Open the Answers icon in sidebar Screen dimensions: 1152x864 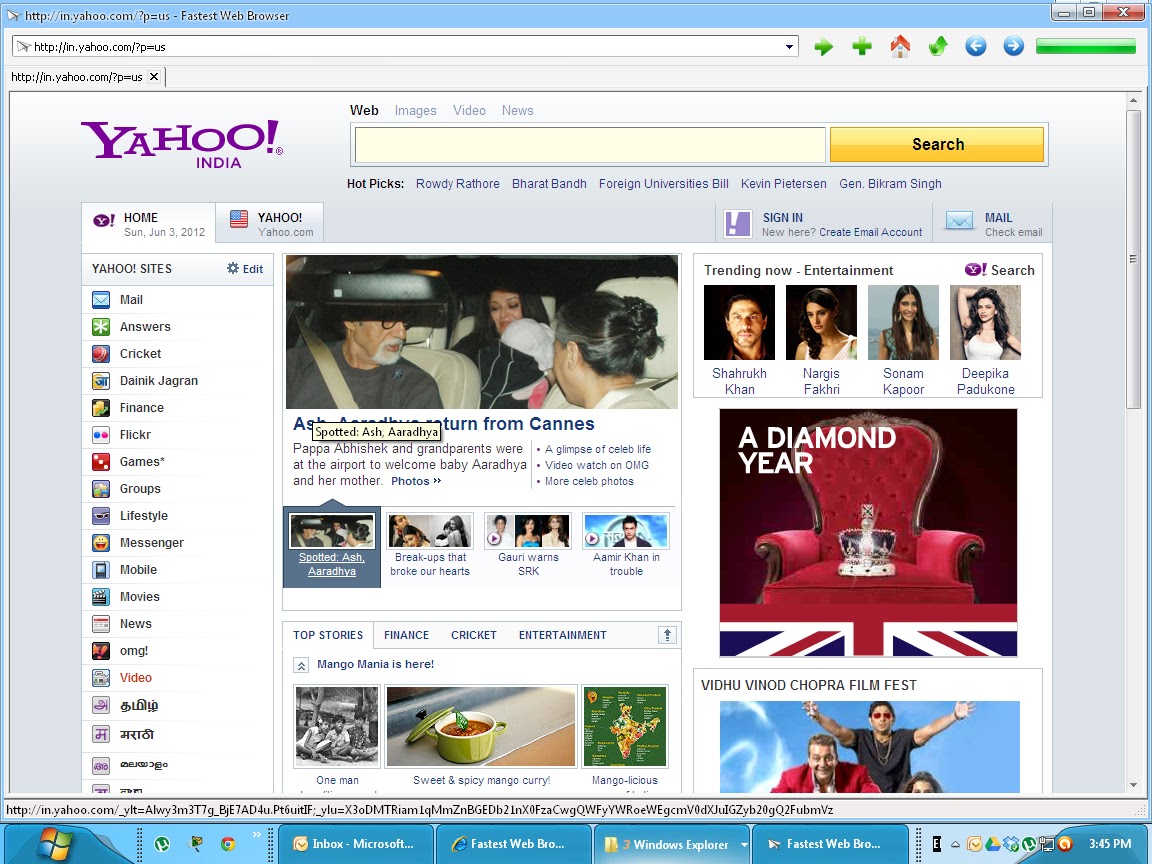pyautogui.click(x=101, y=327)
